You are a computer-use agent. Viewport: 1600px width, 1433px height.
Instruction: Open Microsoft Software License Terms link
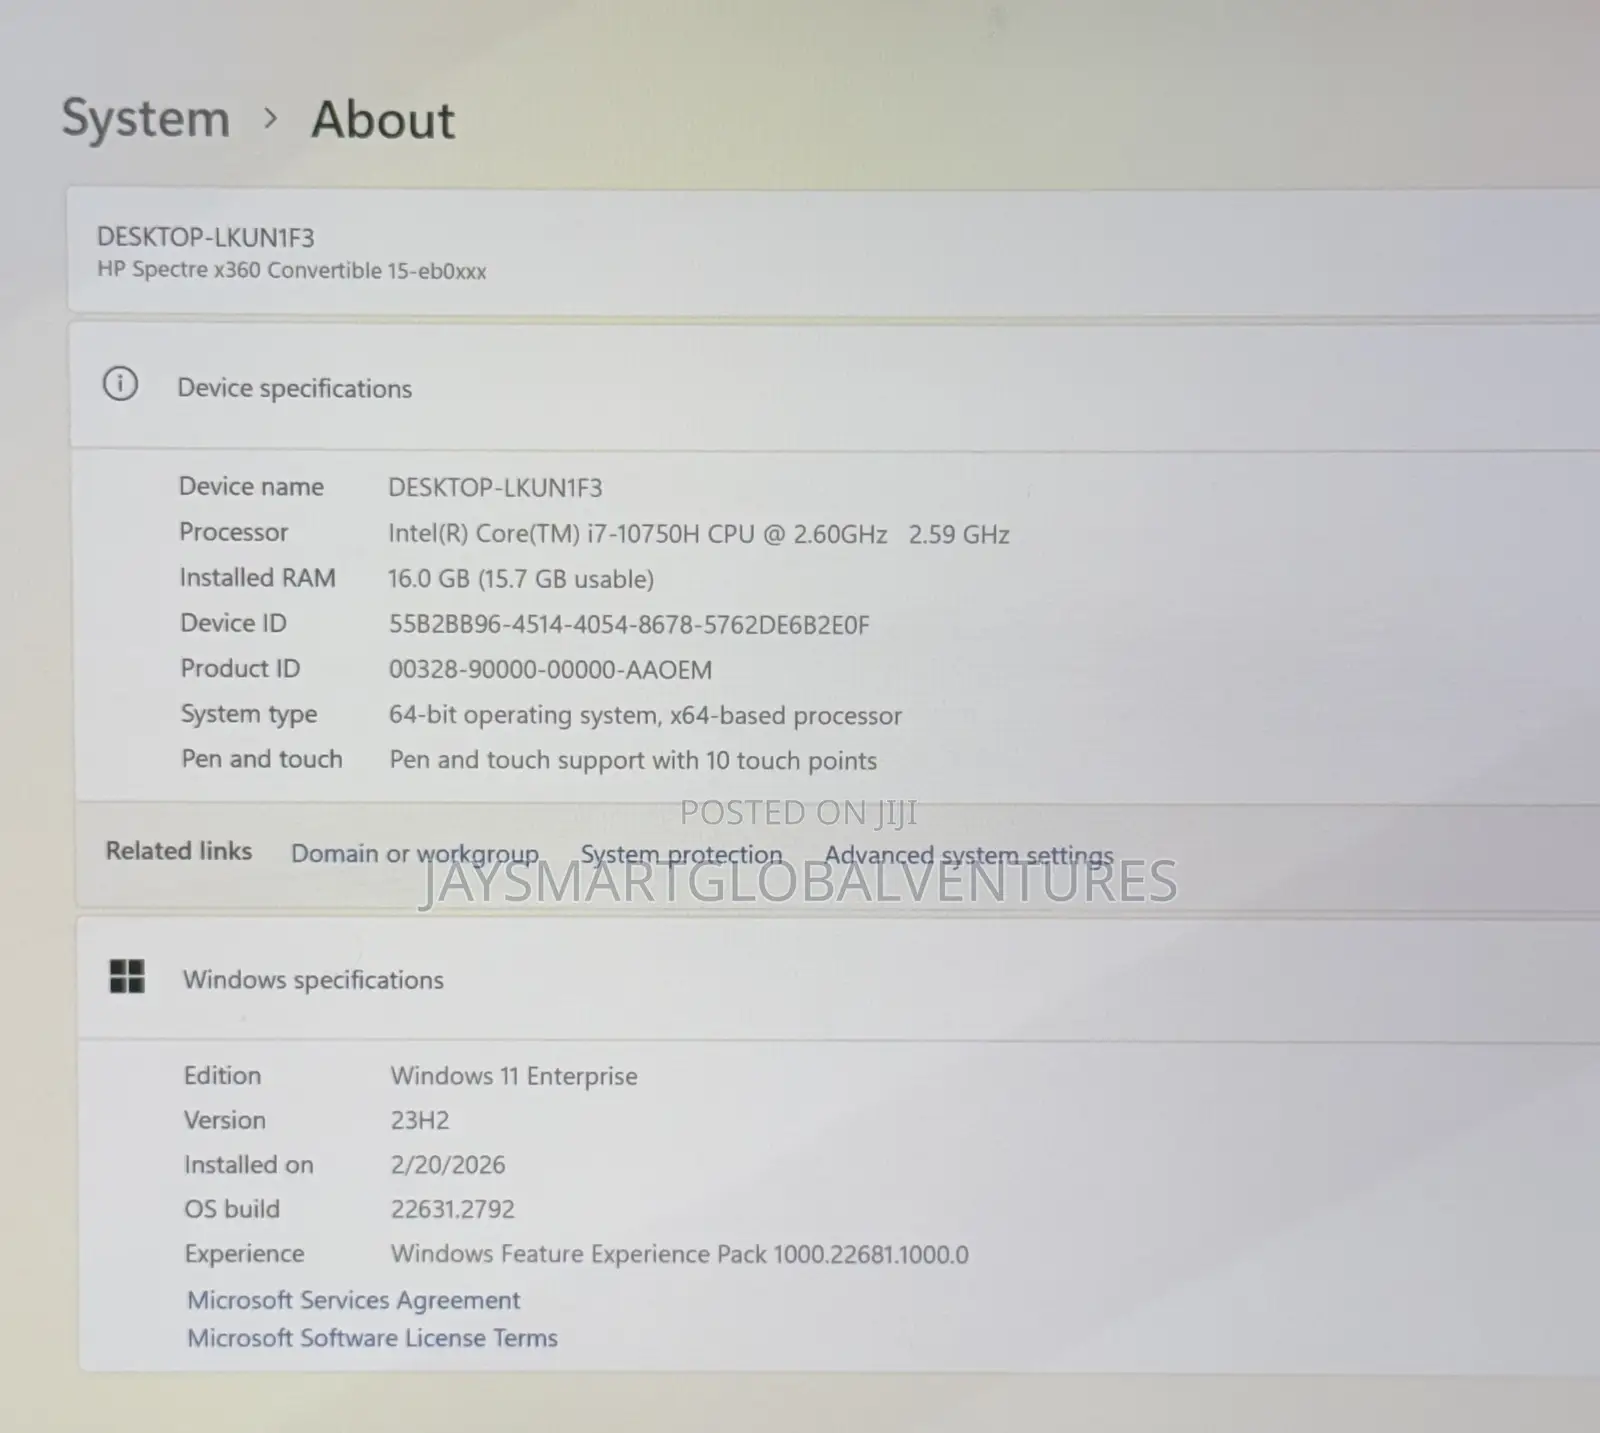pyautogui.click(x=372, y=1338)
